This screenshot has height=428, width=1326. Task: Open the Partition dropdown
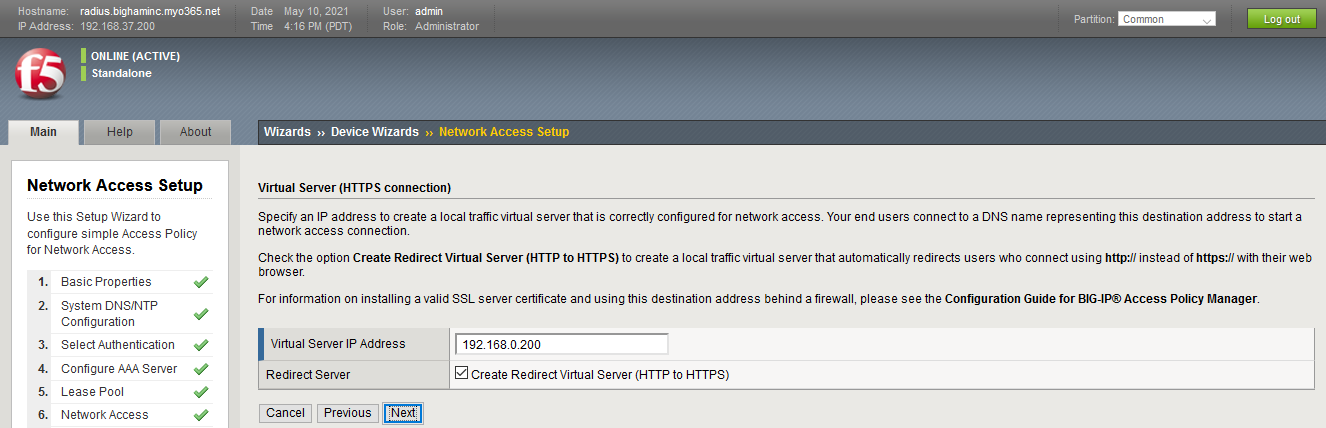click(1167, 19)
